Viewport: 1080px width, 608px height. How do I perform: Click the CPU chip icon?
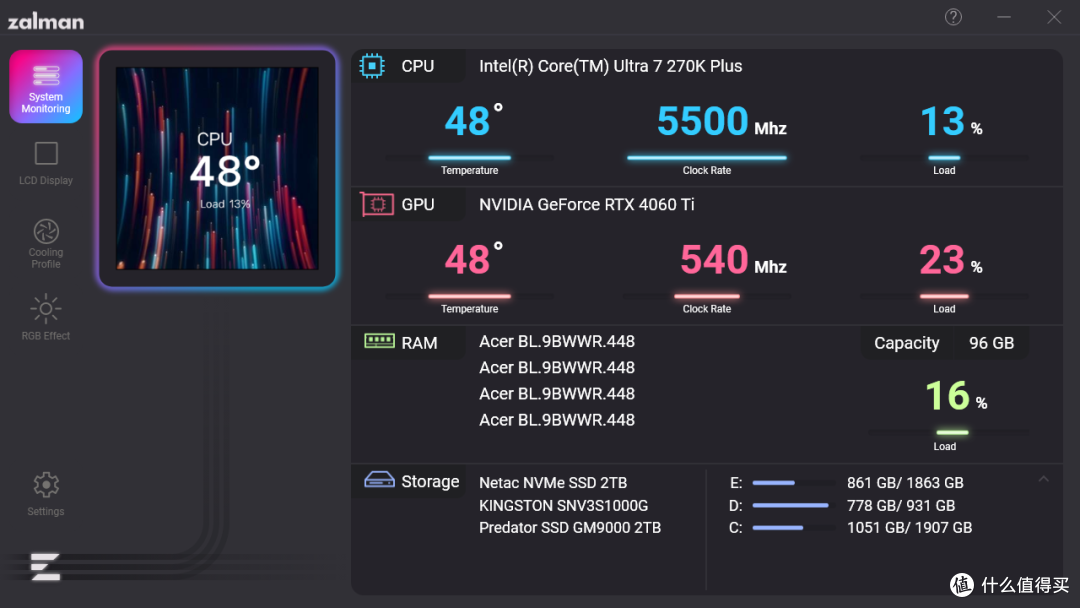[x=372, y=66]
